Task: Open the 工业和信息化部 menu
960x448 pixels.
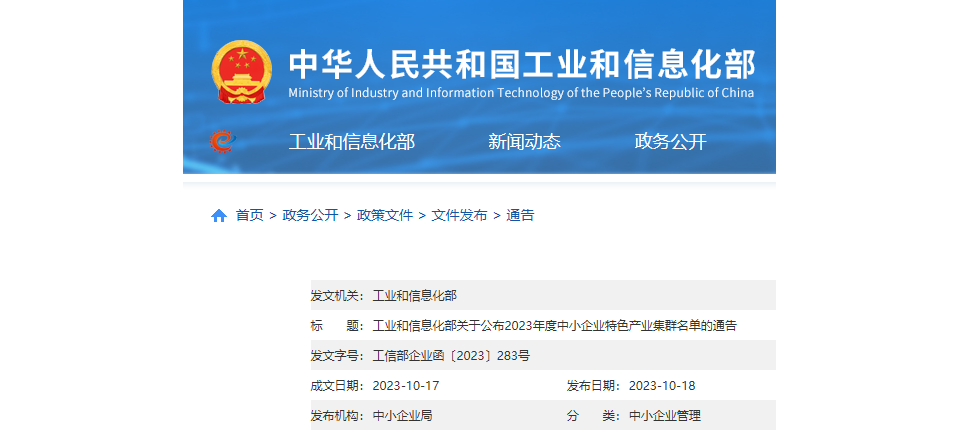Action: (351, 142)
